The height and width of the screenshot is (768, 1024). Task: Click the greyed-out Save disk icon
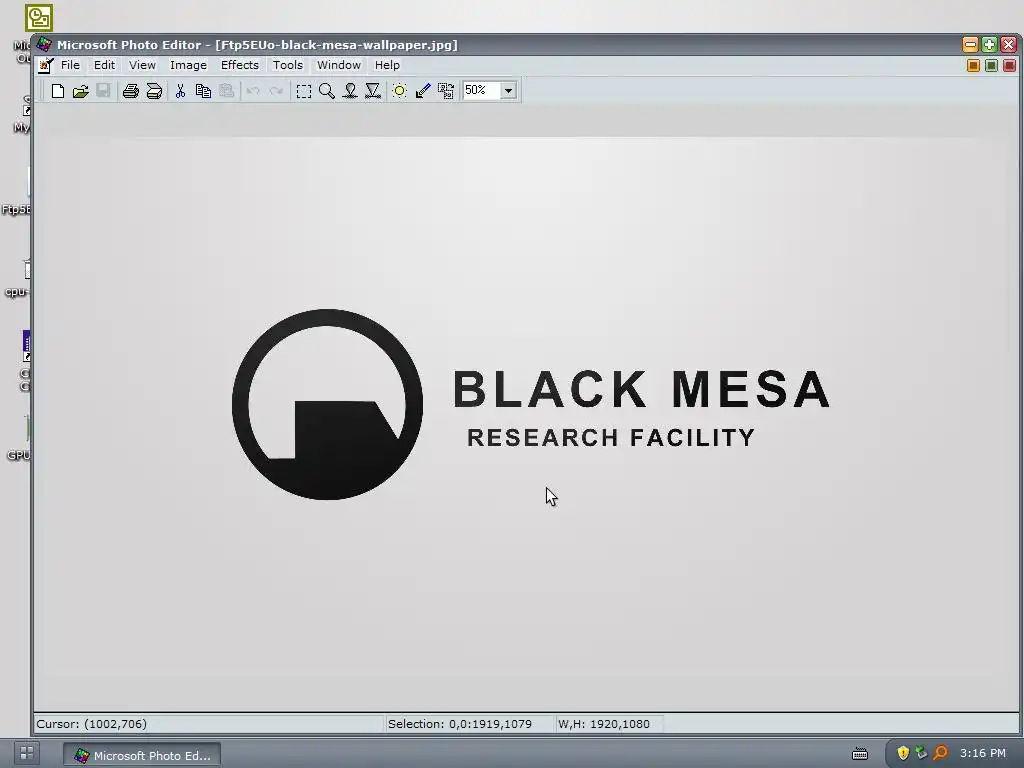103,91
